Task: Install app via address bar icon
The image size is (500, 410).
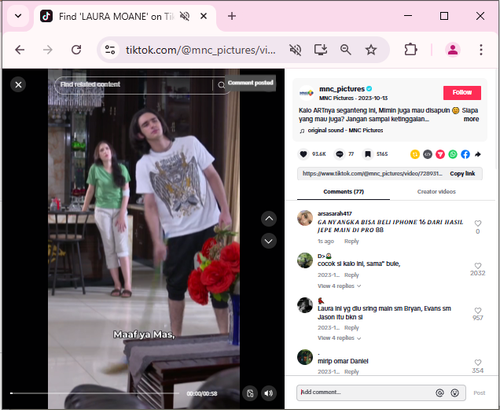Action: tap(320, 50)
